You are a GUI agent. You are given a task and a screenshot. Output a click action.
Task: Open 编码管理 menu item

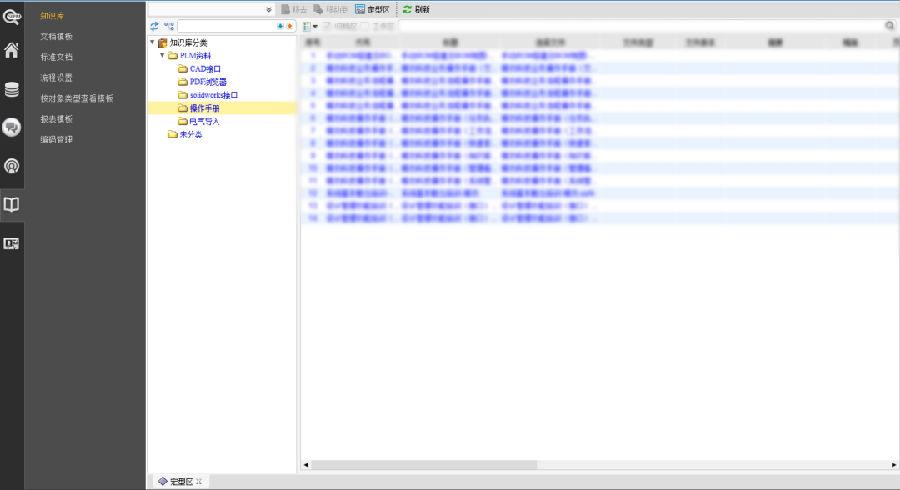[x=56, y=139]
